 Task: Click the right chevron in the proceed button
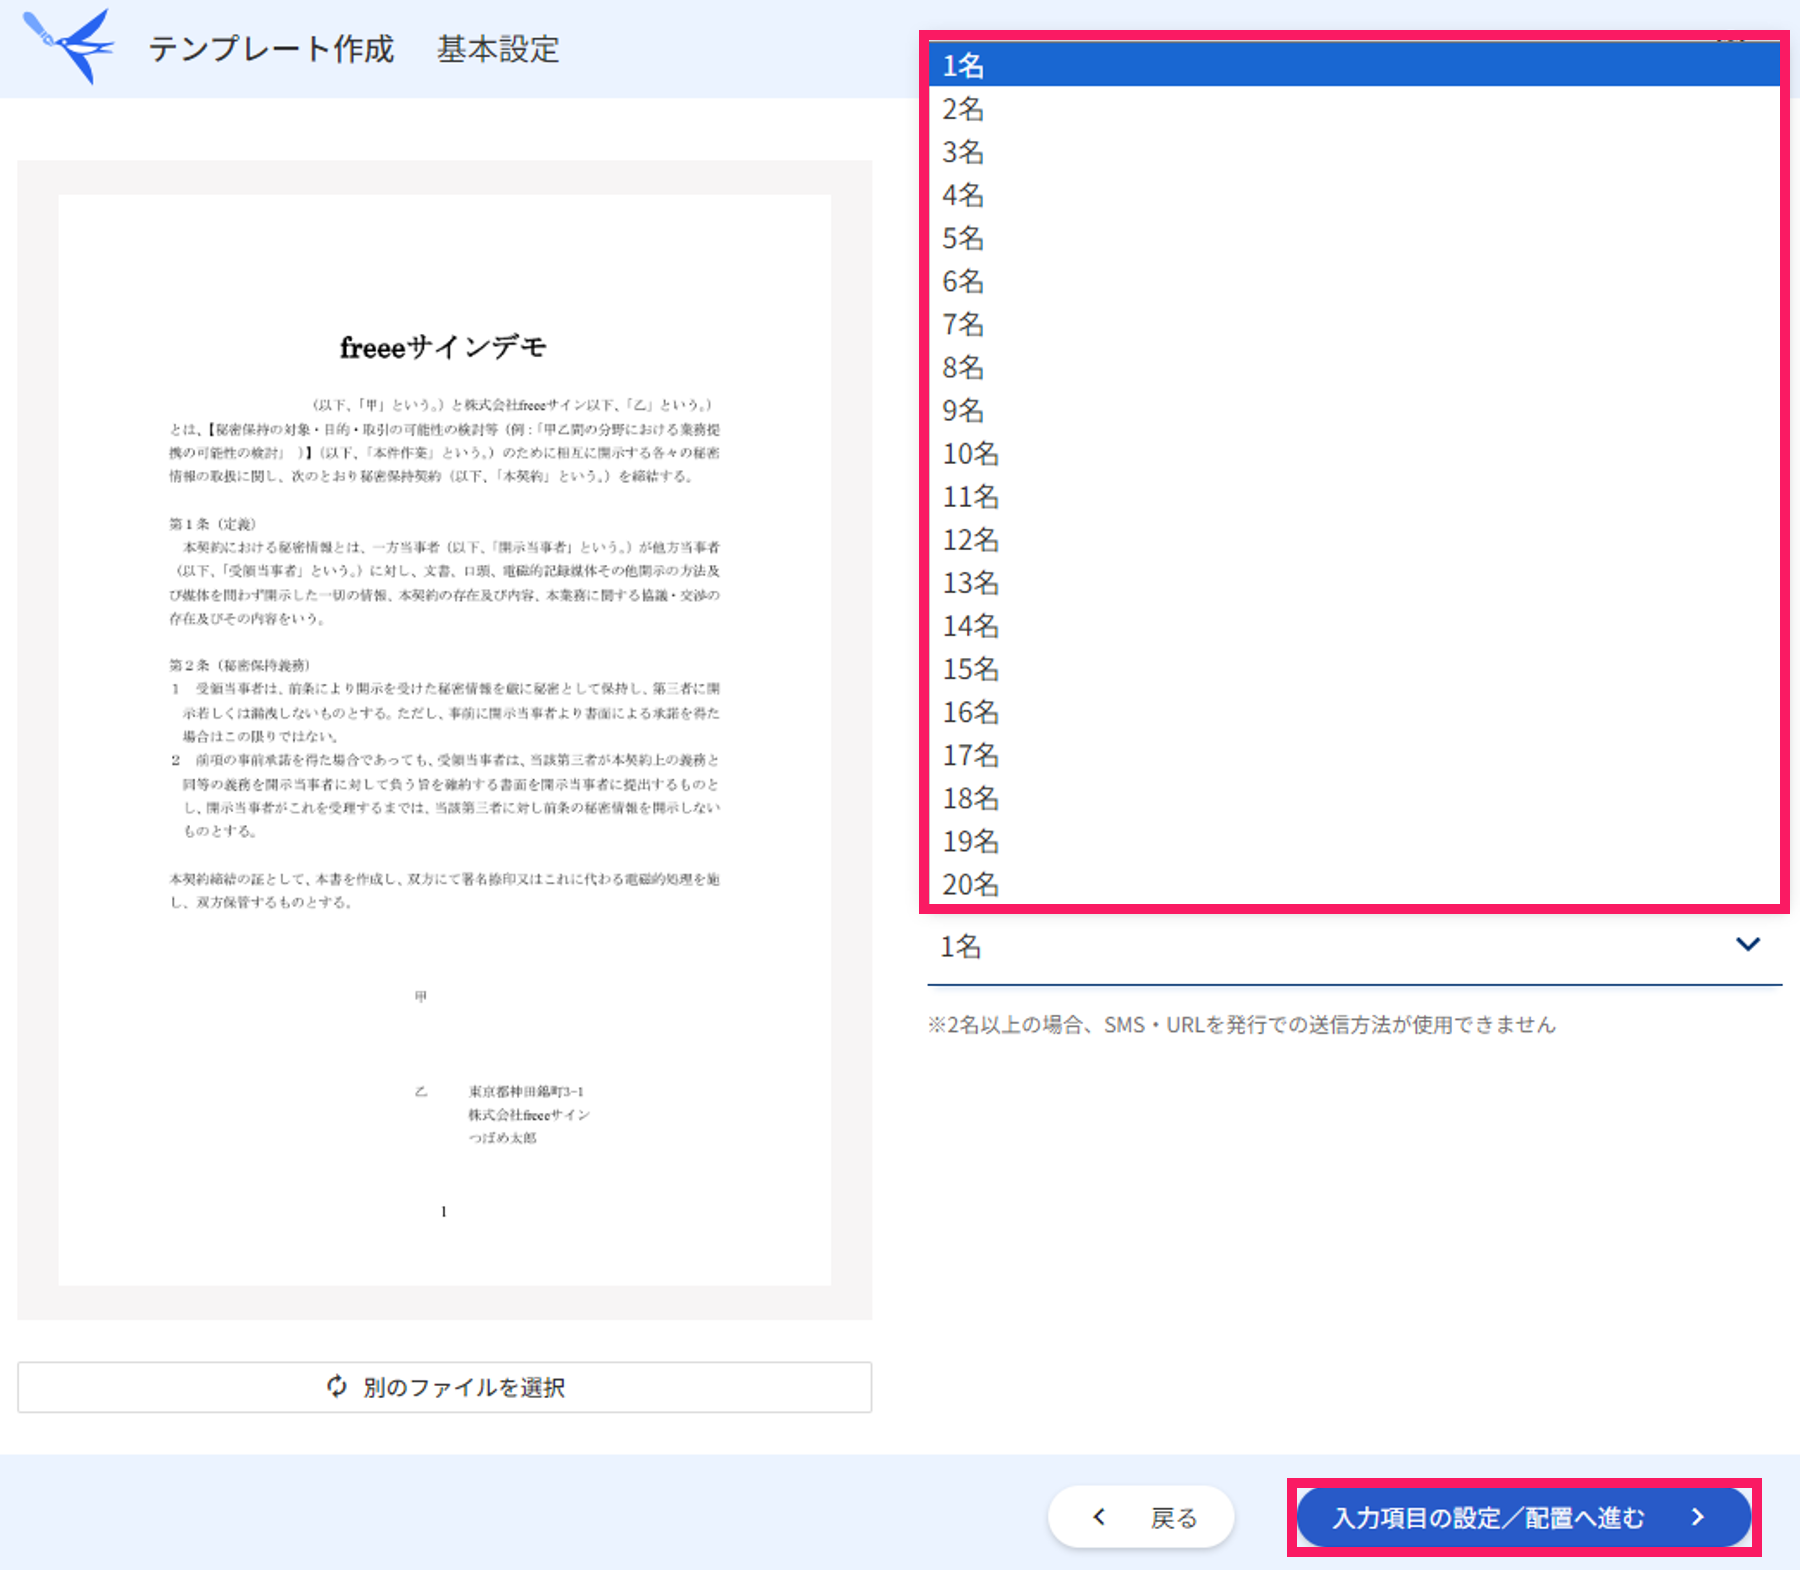click(x=1697, y=1517)
